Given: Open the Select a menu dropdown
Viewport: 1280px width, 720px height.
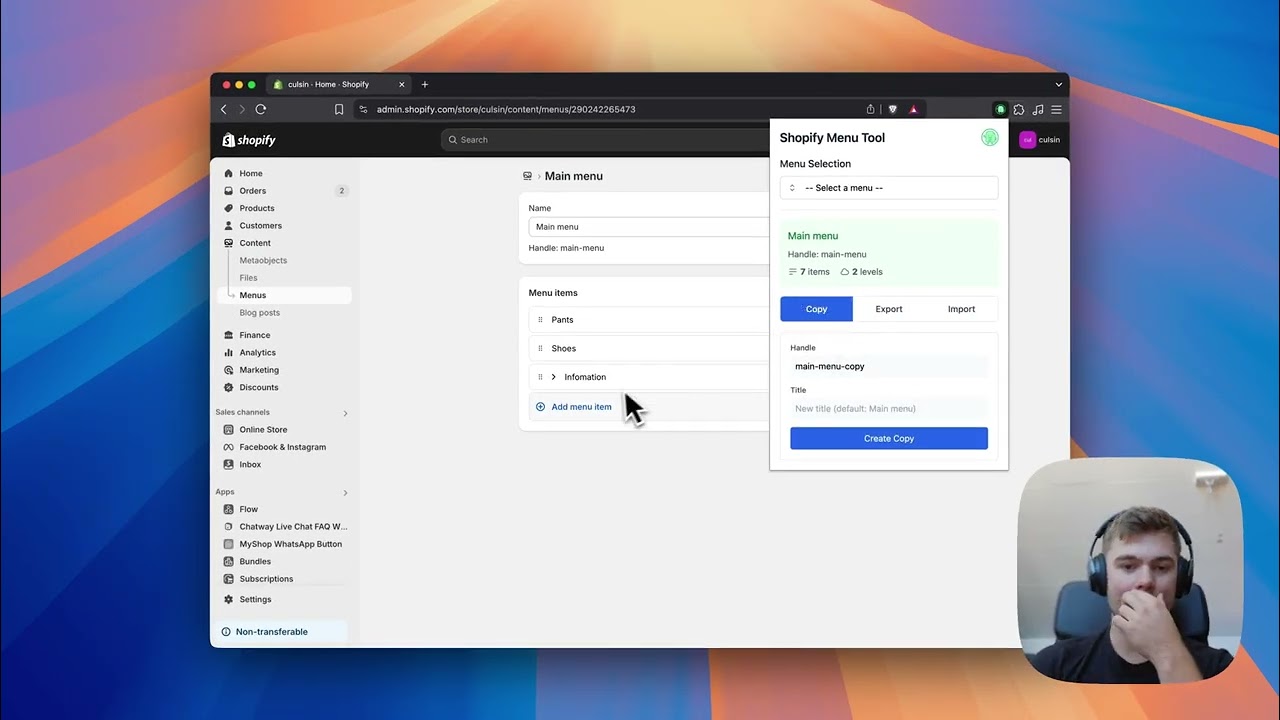Looking at the screenshot, I should 889,188.
